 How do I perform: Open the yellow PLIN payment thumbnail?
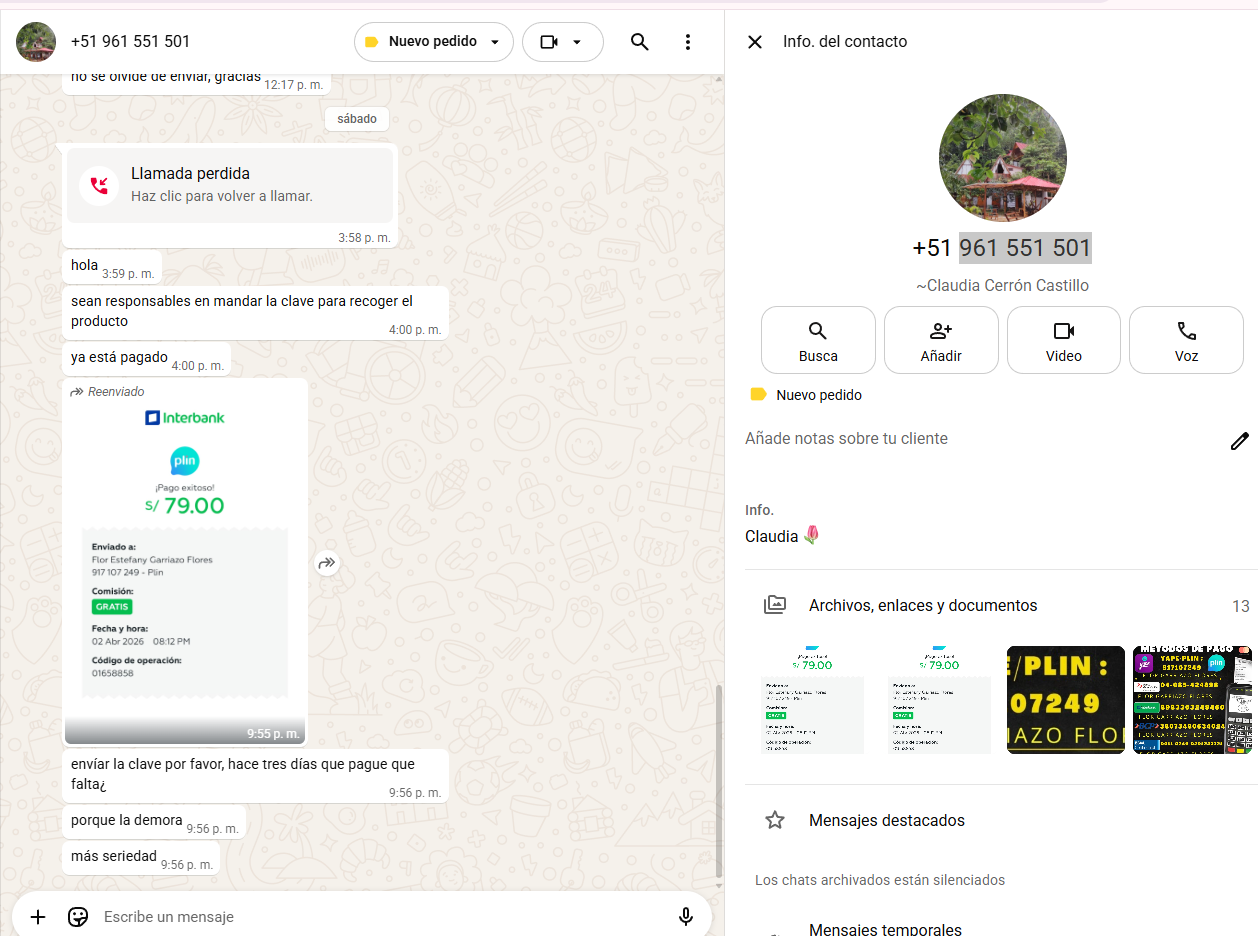coord(1065,700)
